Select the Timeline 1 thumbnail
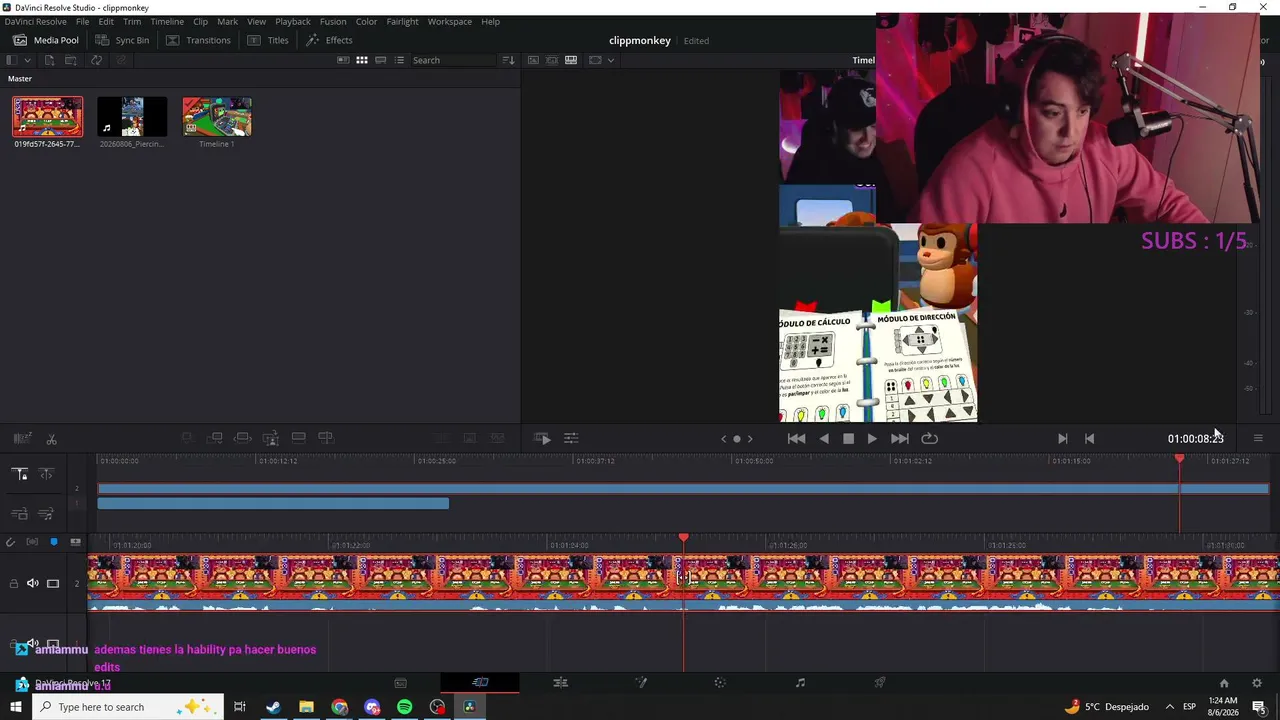Viewport: 1280px width, 720px height. tap(217, 117)
